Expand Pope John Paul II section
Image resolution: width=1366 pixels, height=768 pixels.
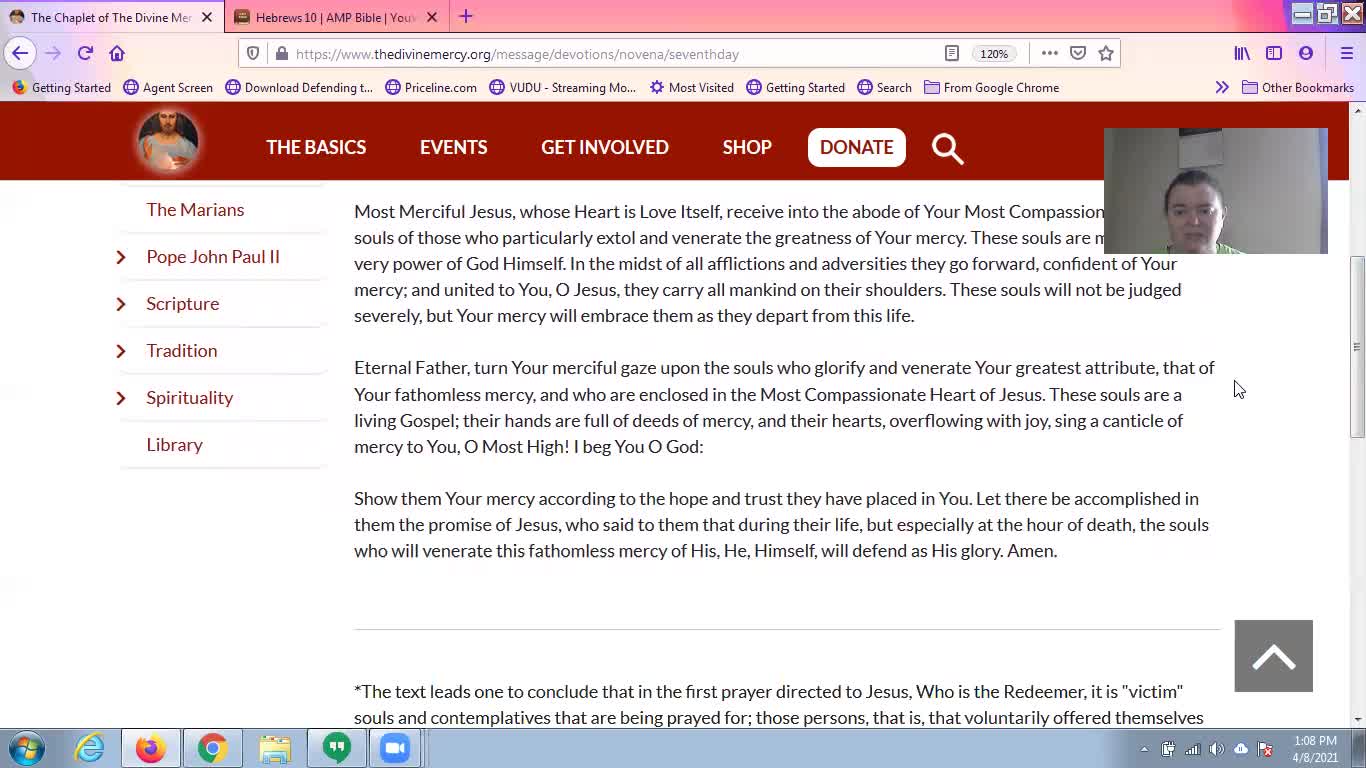pyautogui.click(x=121, y=257)
